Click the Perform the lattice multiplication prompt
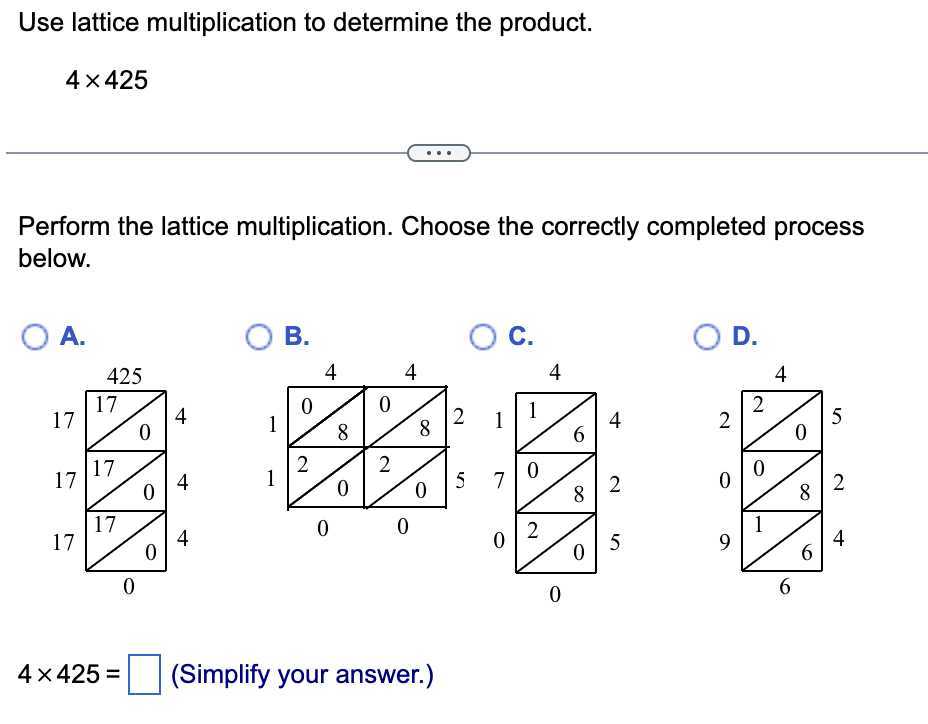 click(441, 241)
